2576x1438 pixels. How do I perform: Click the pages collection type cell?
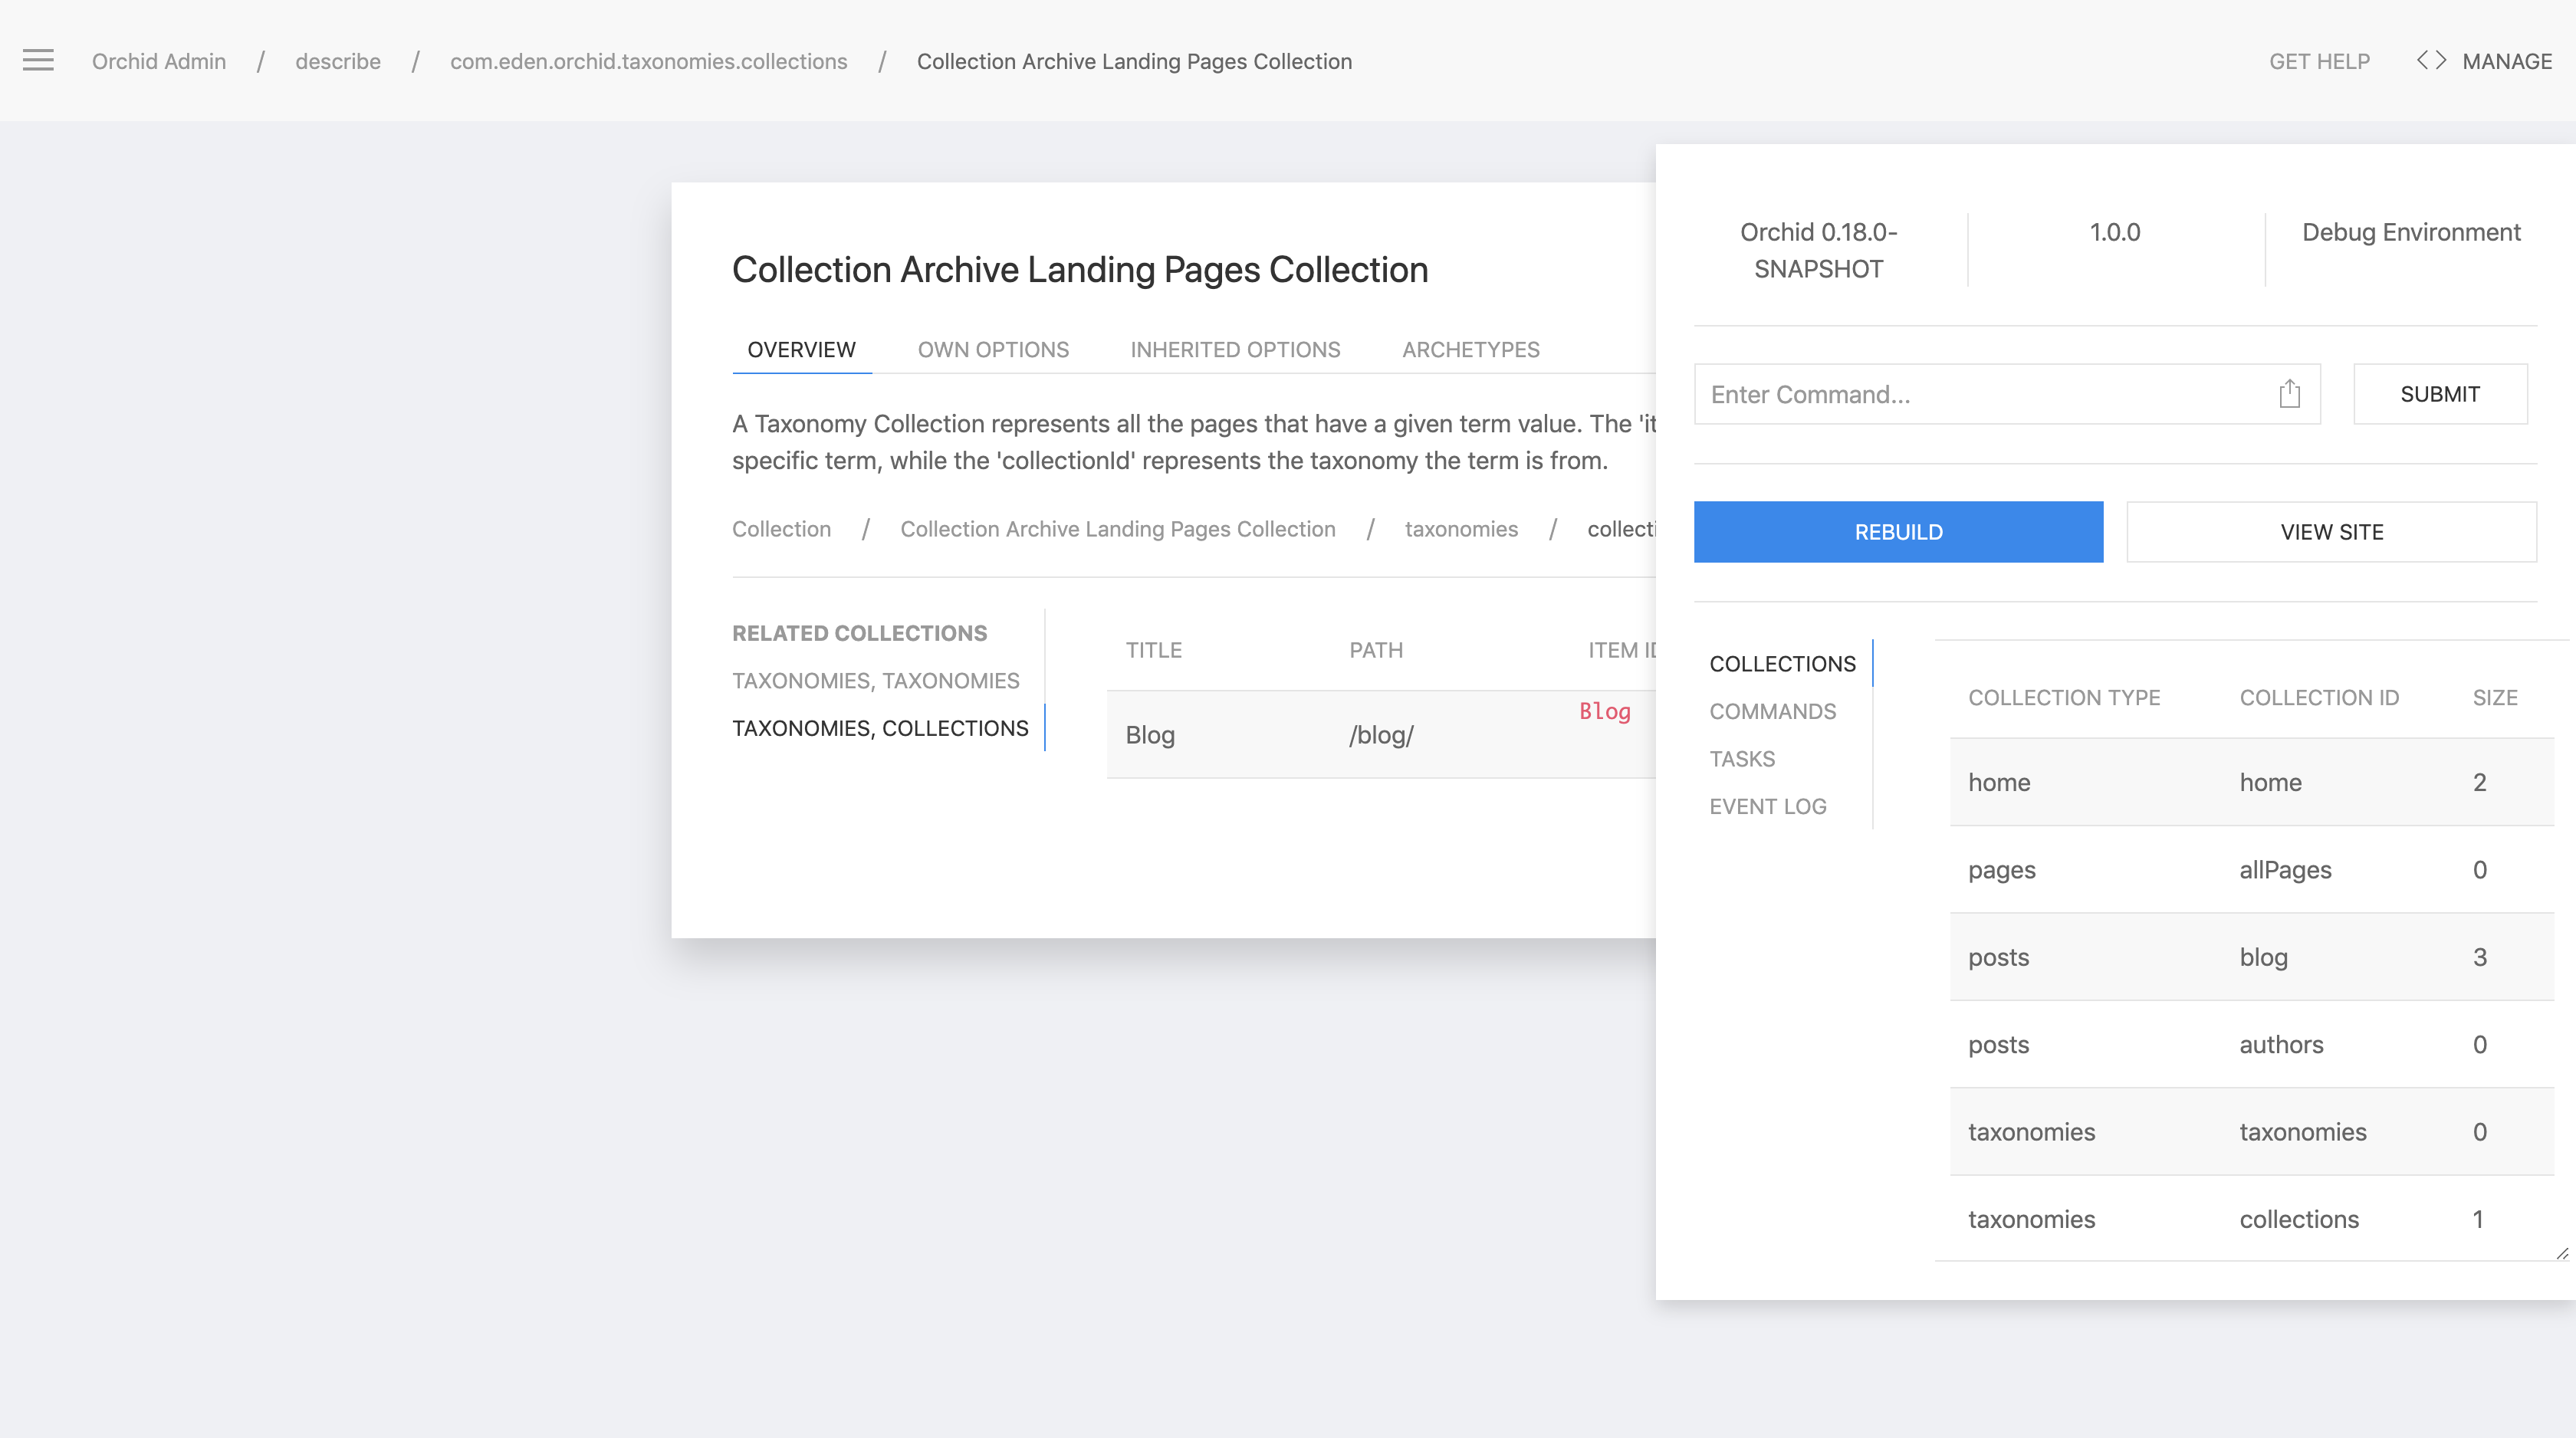tap(2001, 870)
